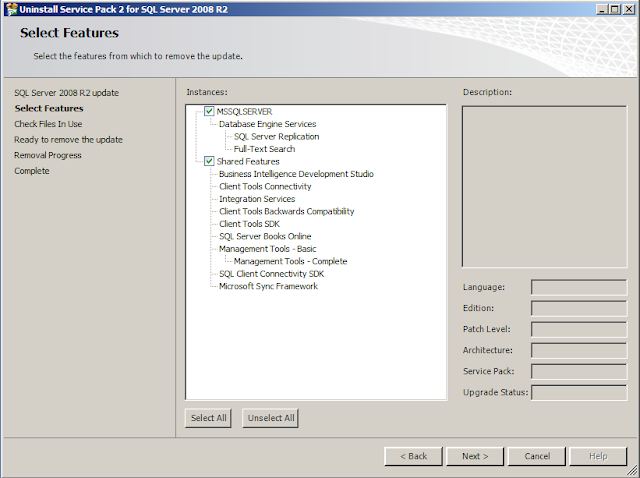Select Database Engine Services tree item
The height and width of the screenshot is (478, 640).
(267, 124)
